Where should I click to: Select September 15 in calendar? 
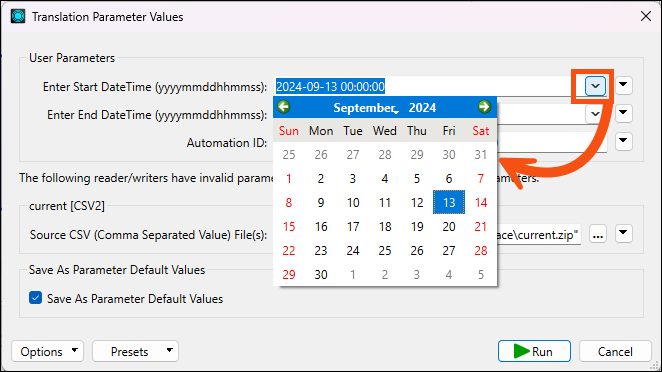tap(289, 227)
